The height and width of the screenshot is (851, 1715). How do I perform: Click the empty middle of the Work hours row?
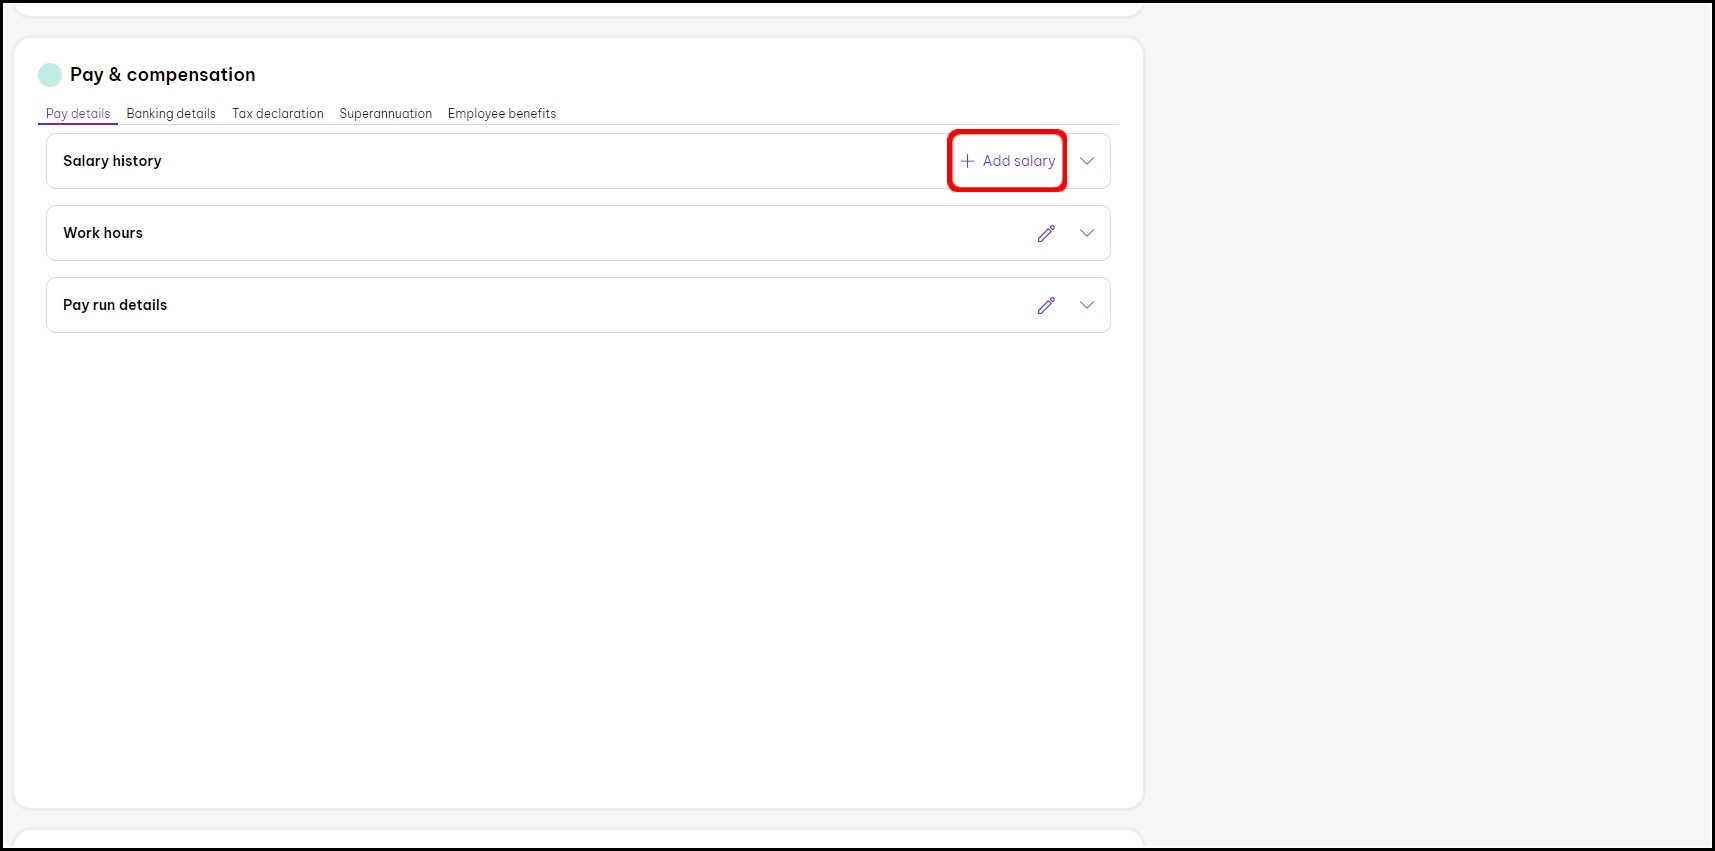click(x=550, y=233)
